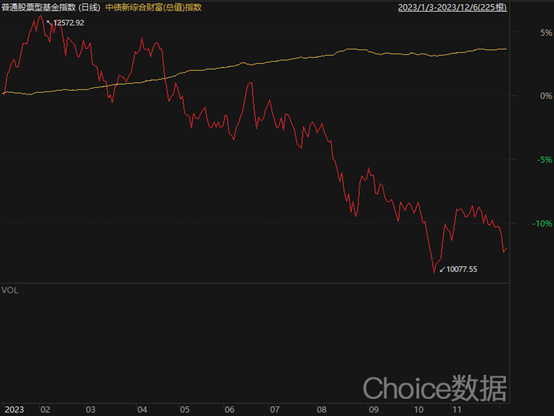Click the 02 month timeline marker

(45, 410)
